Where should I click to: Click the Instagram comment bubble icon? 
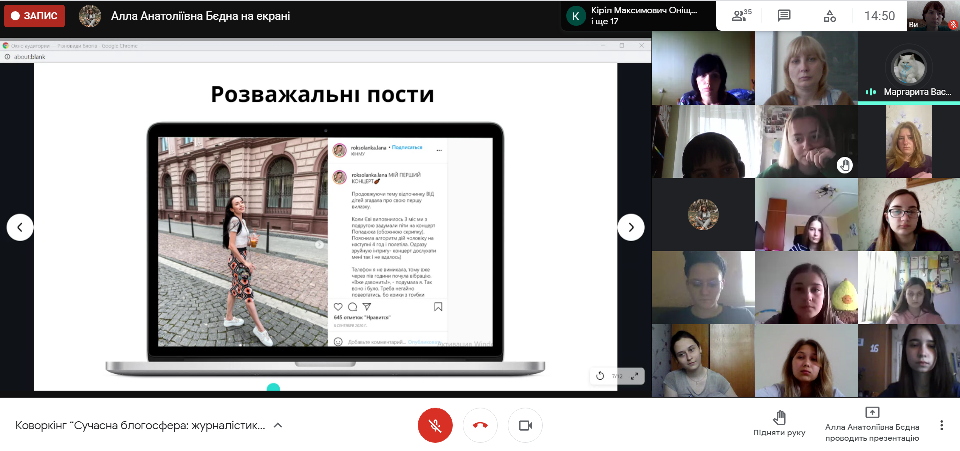(353, 307)
